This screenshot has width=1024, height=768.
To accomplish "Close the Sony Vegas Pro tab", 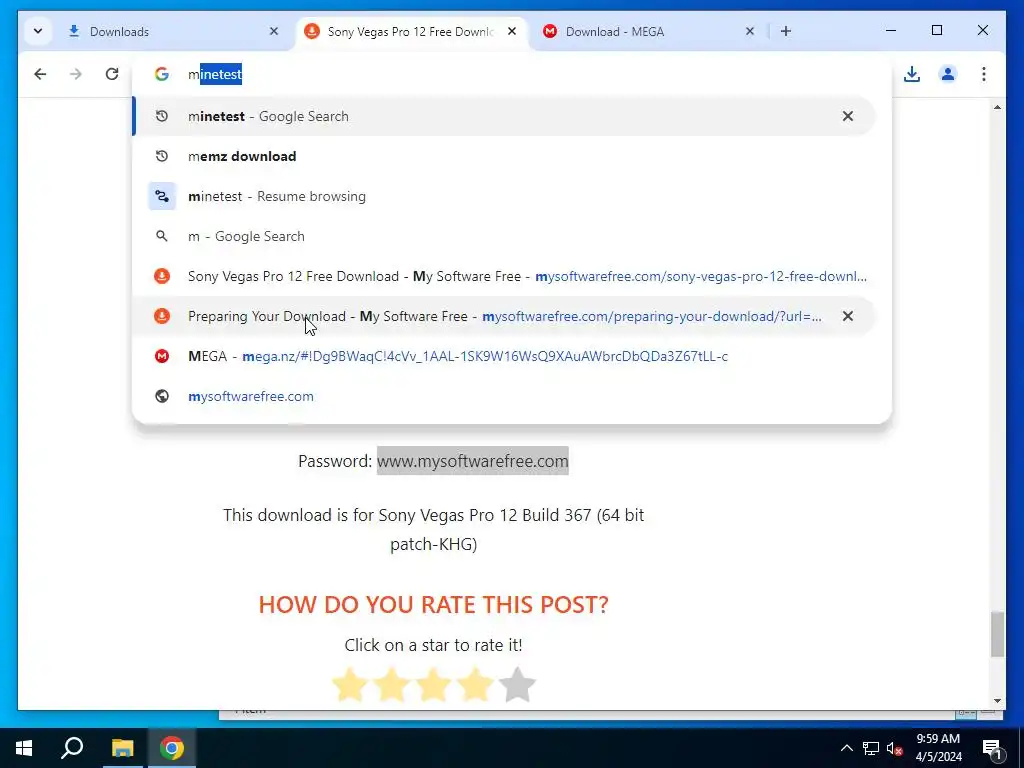I will (x=512, y=31).
